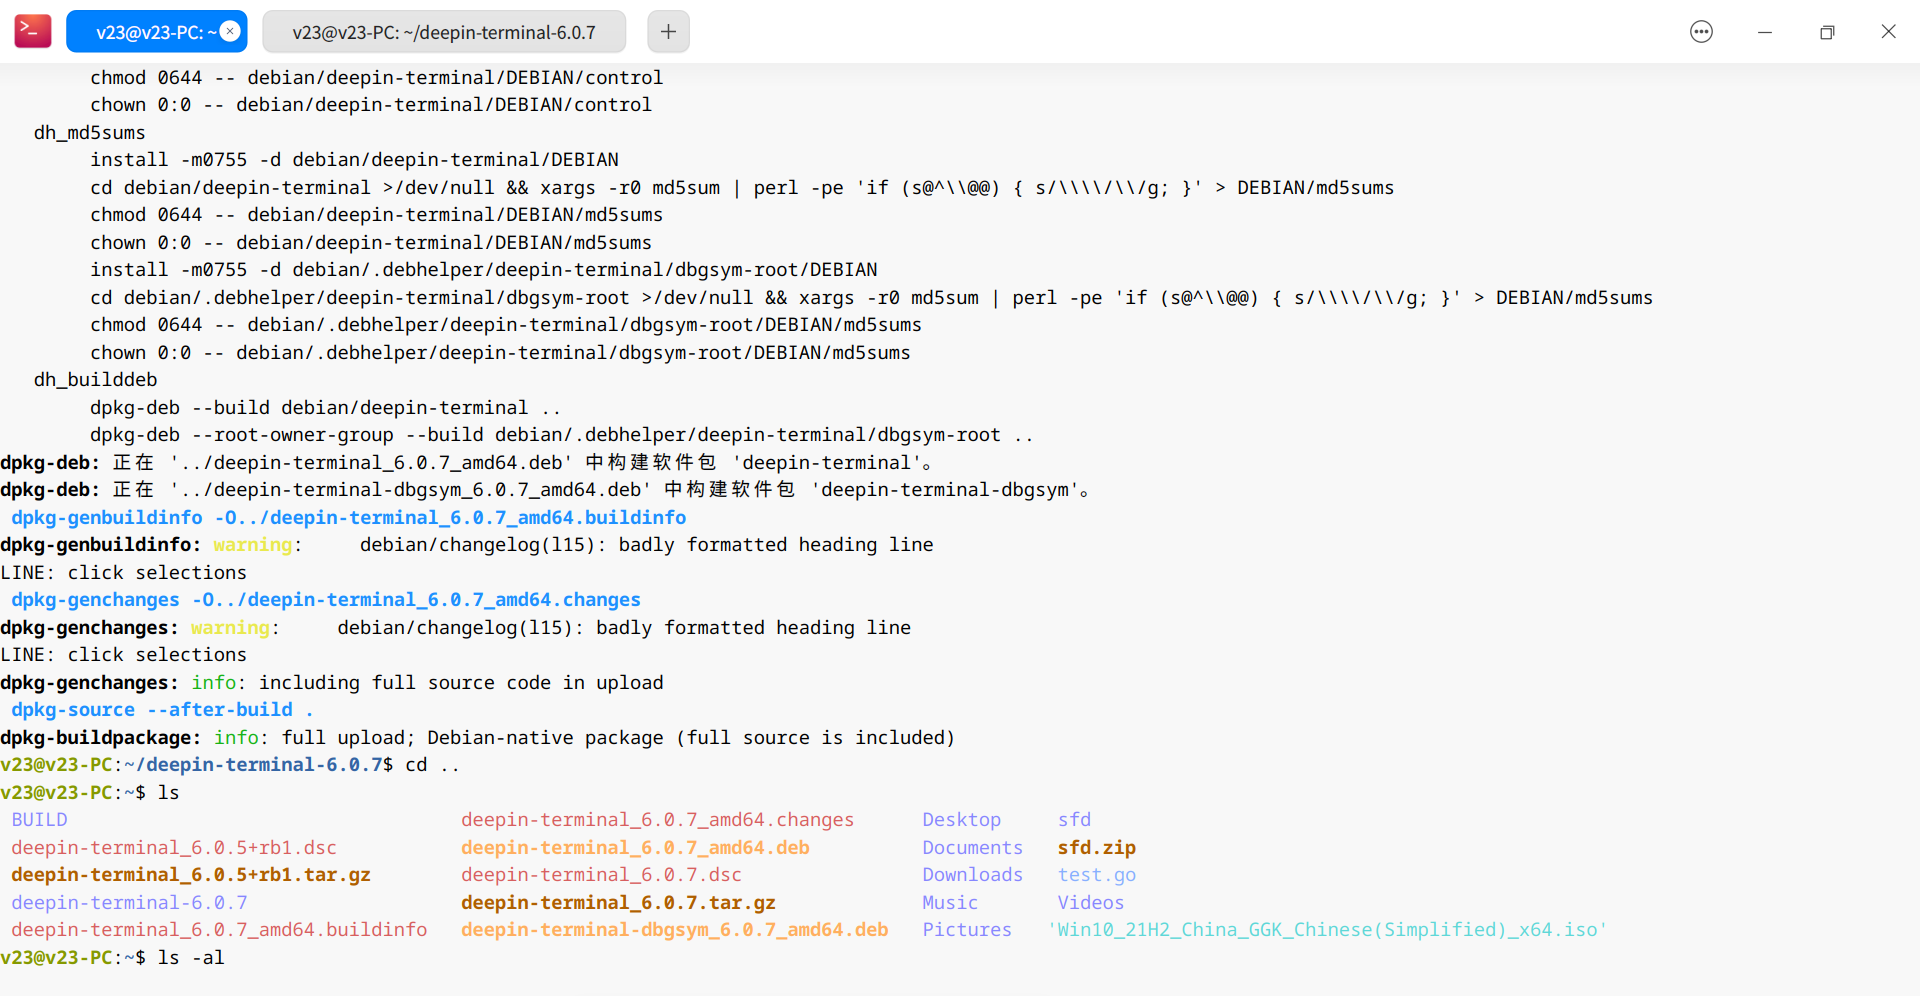Switch to the ~/deepin-terminal-6.0.7 tab
Image resolution: width=1920 pixels, height=996 pixels.
coord(444,32)
